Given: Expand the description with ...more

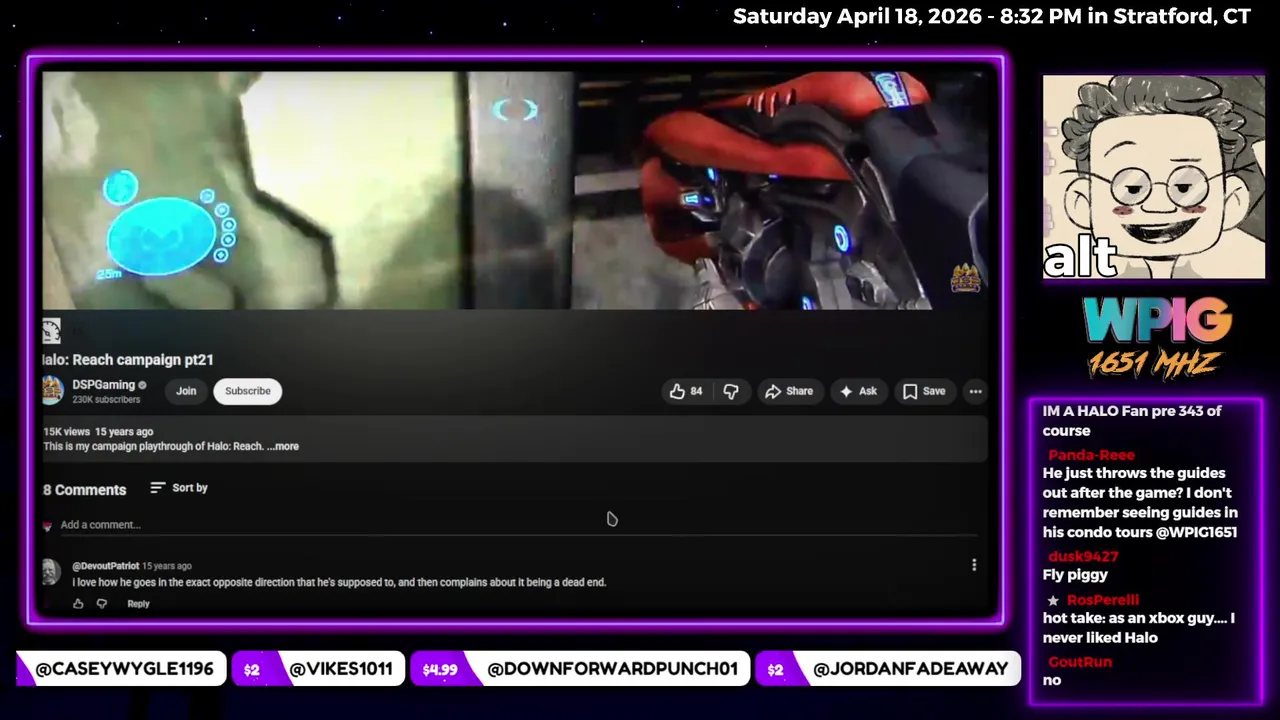Looking at the screenshot, I should coord(284,446).
